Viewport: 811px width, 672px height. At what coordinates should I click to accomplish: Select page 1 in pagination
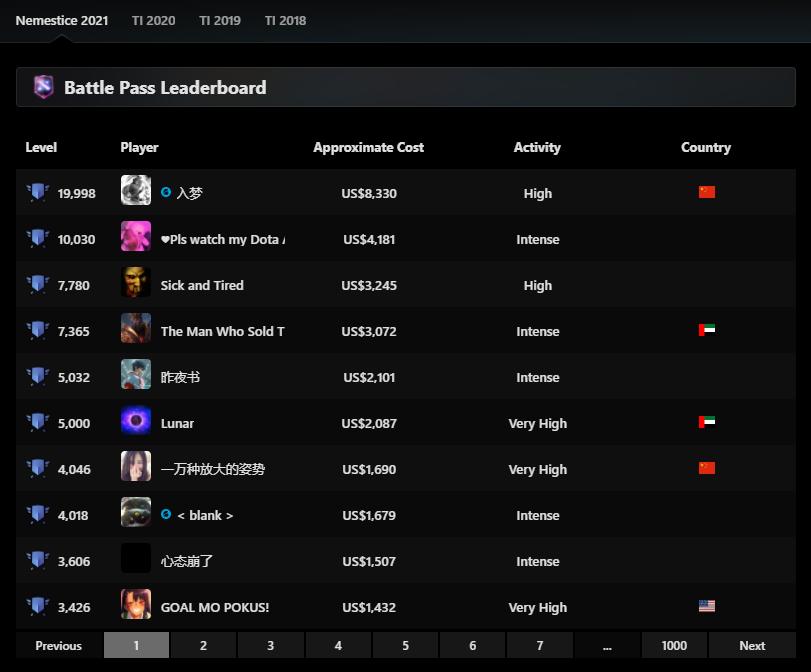coord(137,645)
